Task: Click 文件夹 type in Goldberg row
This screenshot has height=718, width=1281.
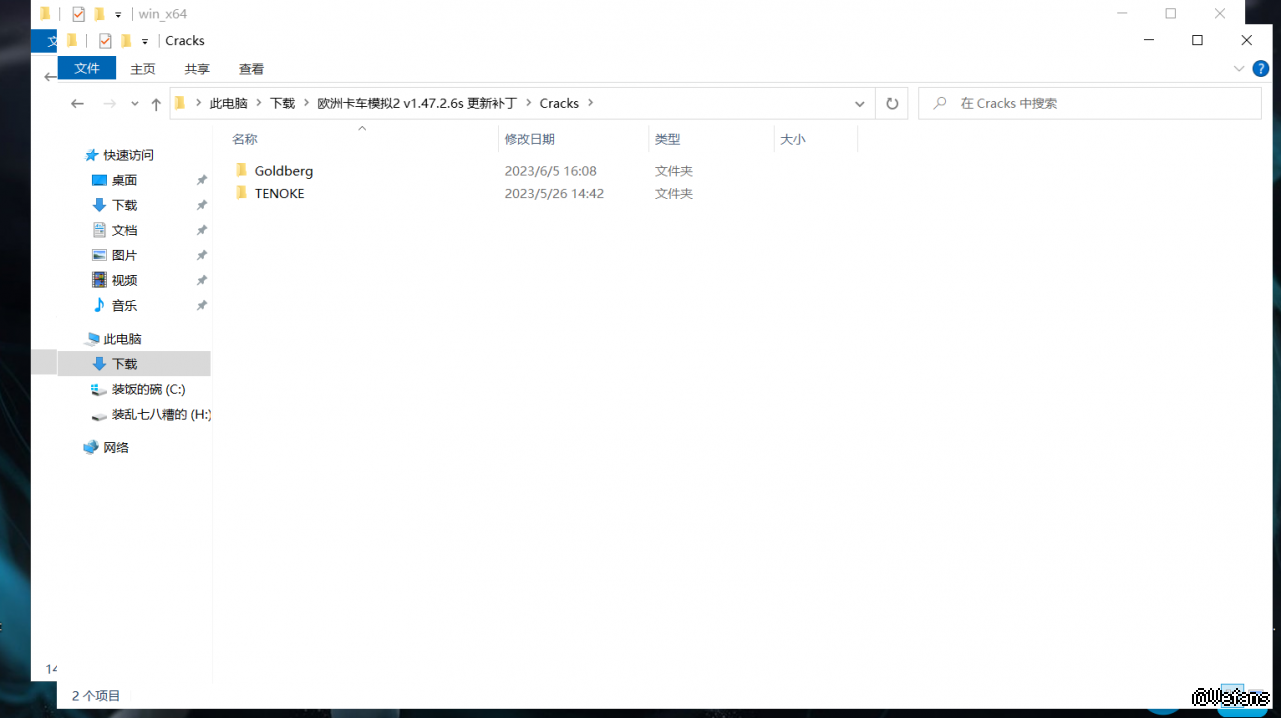Action: click(674, 171)
